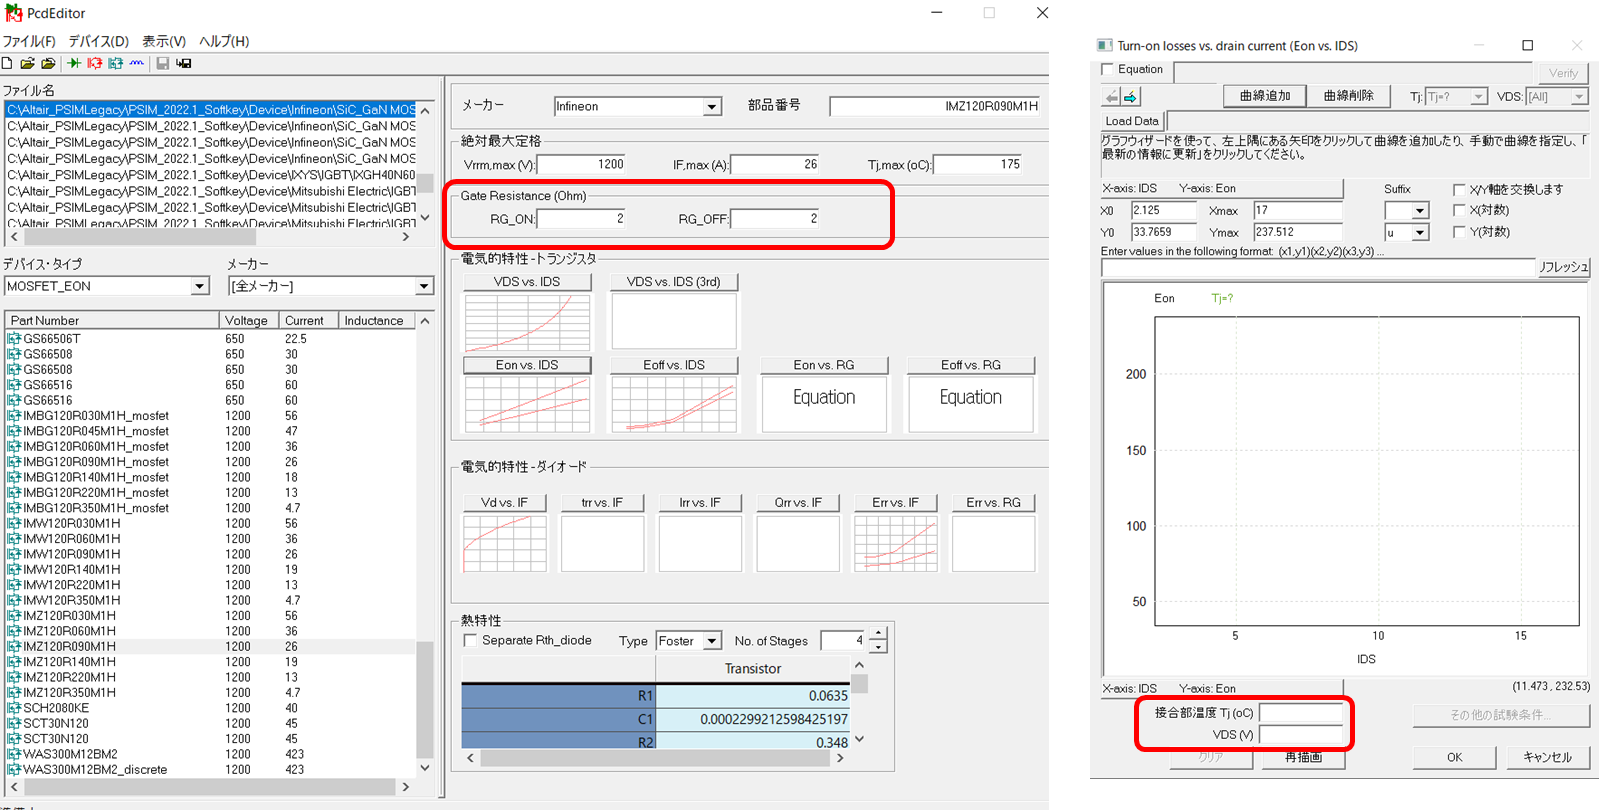Open the 表示(V) menu
Image resolution: width=1599 pixels, height=810 pixels.
(x=163, y=41)
